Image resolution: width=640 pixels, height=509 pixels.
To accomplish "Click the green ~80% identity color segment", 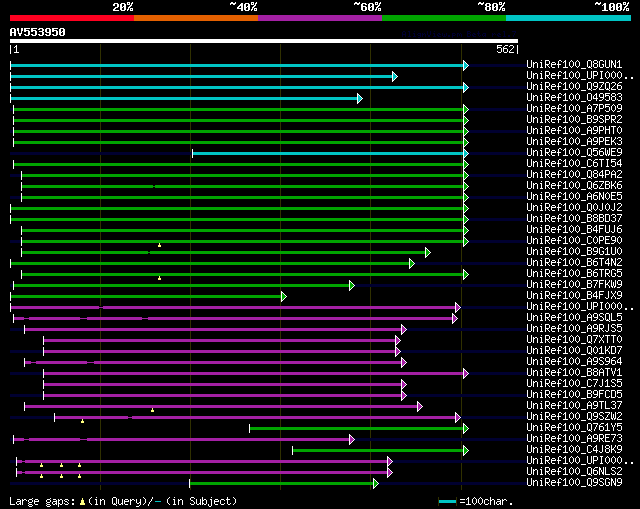I will 444,18.
